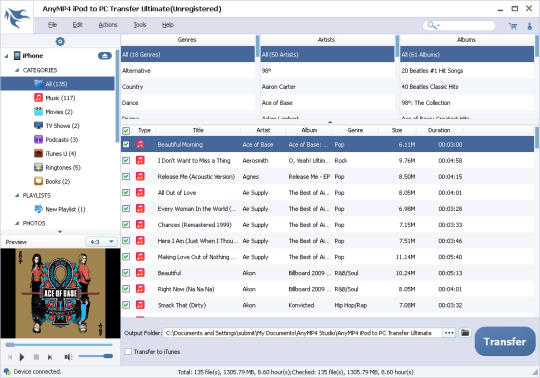Click the output folder path field

[x=302, y=333]
